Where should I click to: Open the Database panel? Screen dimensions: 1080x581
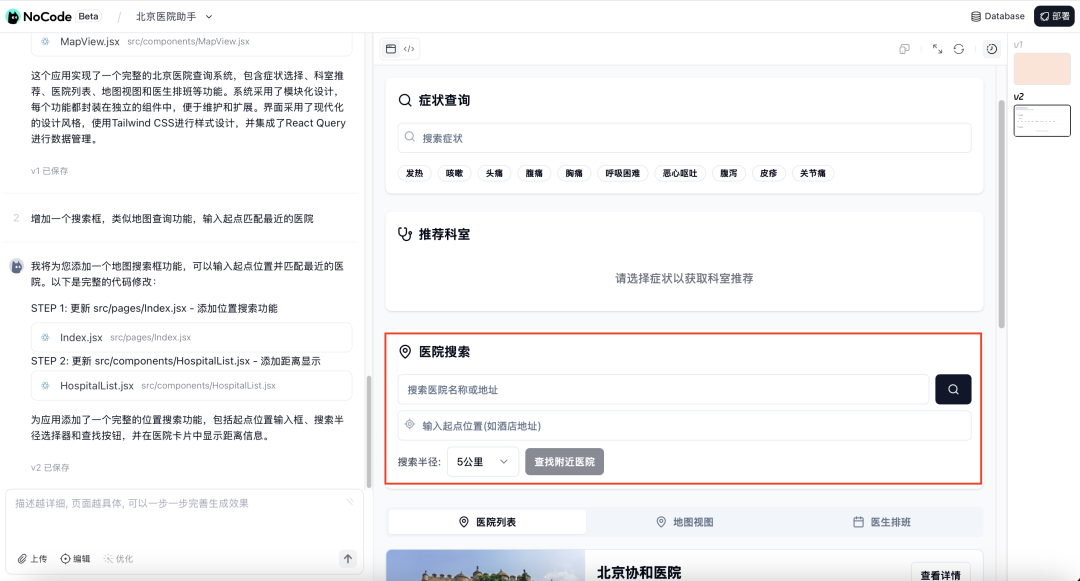(x=998, y=16)
